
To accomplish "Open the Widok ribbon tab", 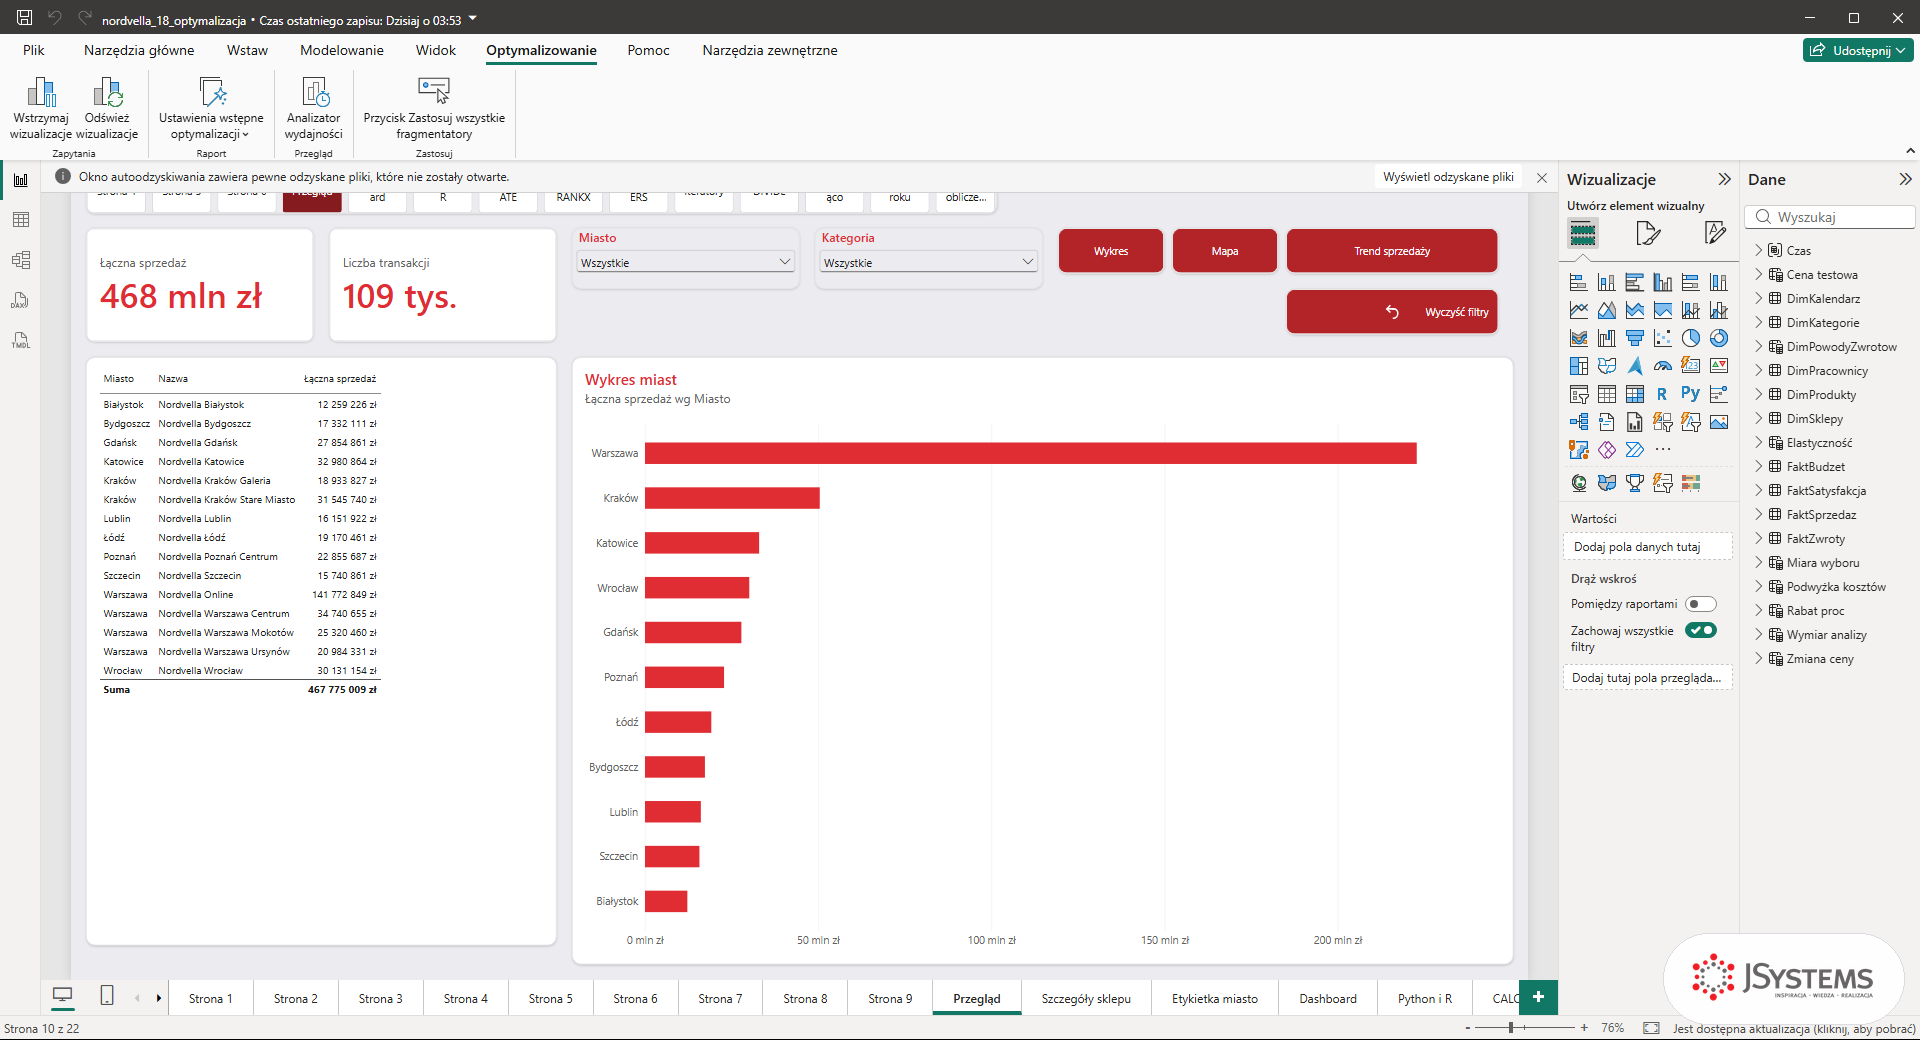I will 436,50.
